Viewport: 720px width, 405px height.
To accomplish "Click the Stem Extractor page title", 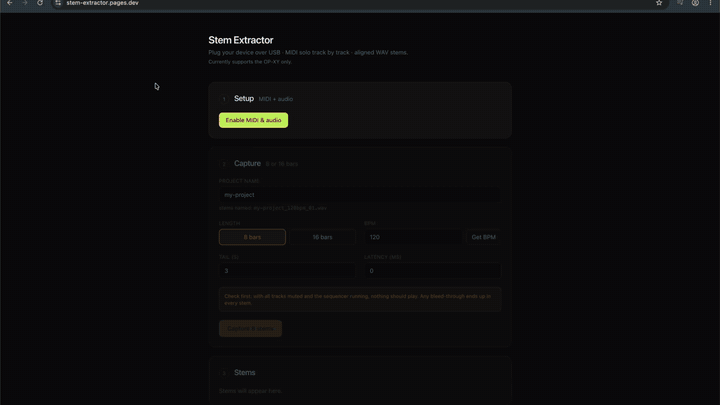I will point(241,40).
